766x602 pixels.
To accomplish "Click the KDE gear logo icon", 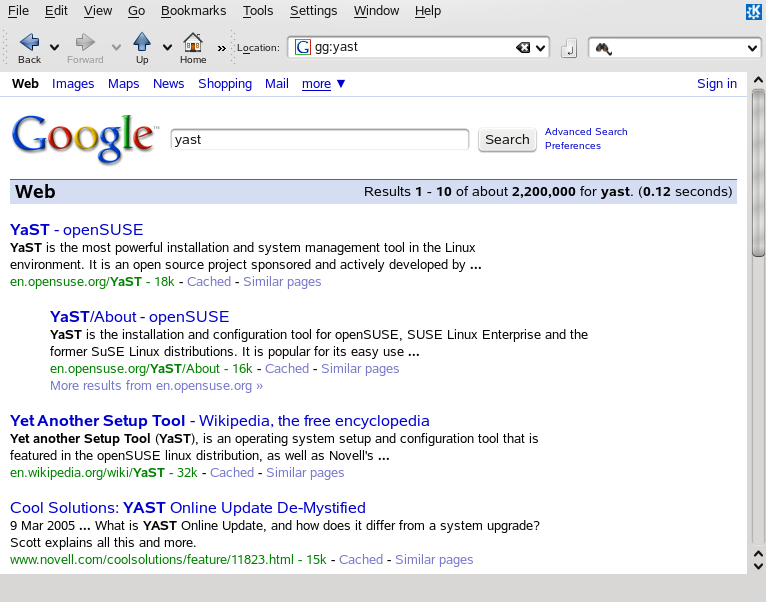I will click(x=754, y=11).
